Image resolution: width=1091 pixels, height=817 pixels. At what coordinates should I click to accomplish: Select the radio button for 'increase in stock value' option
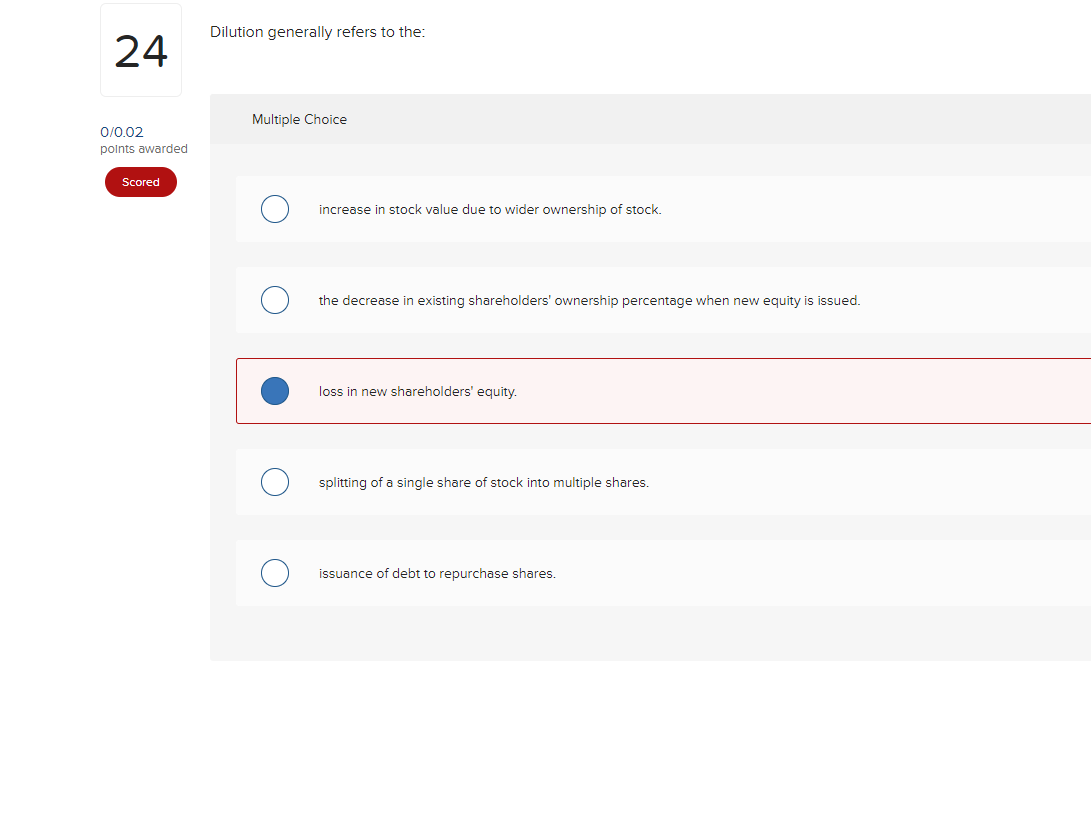275,209
